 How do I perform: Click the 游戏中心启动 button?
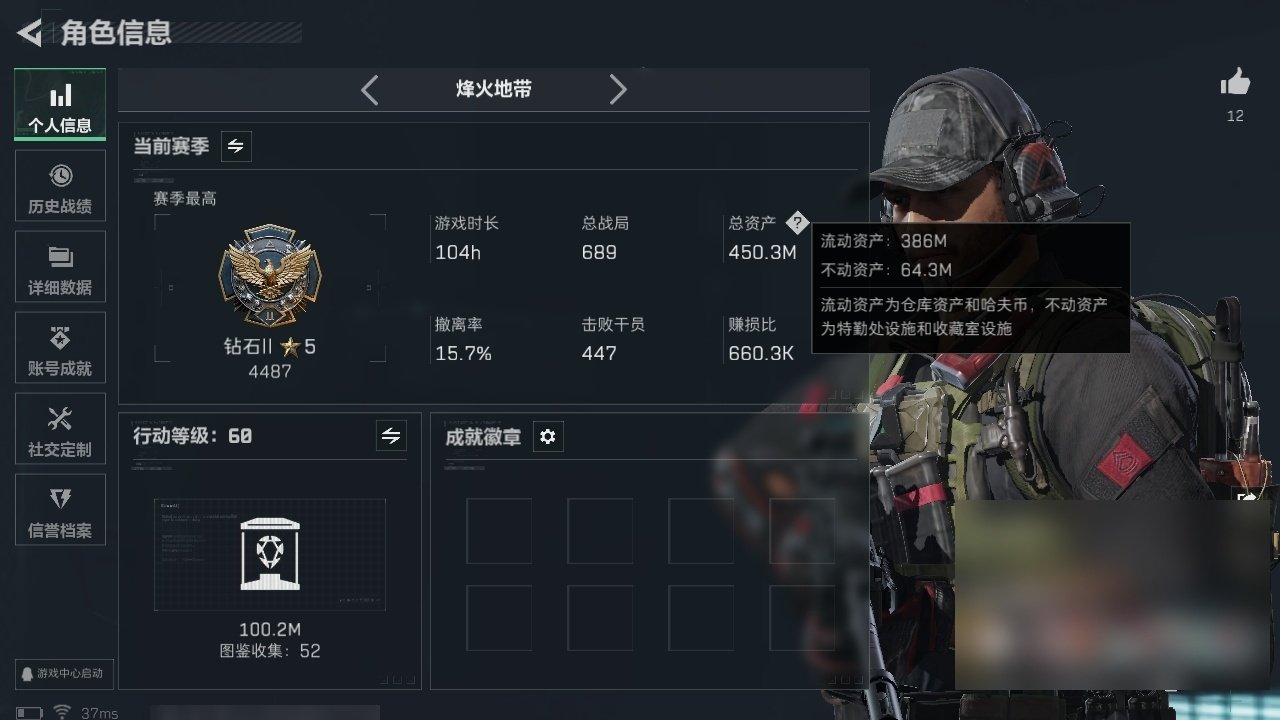[61, 673]
